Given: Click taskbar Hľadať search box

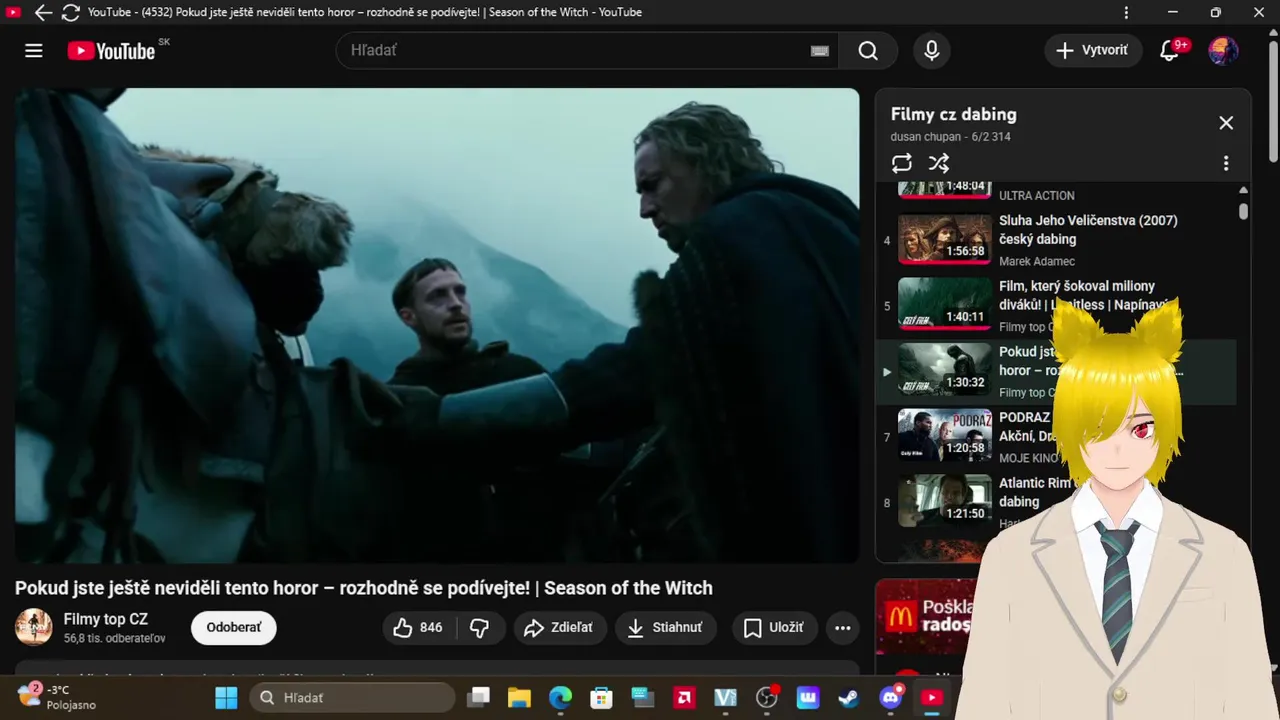Looking at the screenshot, I should click(352, 697).
